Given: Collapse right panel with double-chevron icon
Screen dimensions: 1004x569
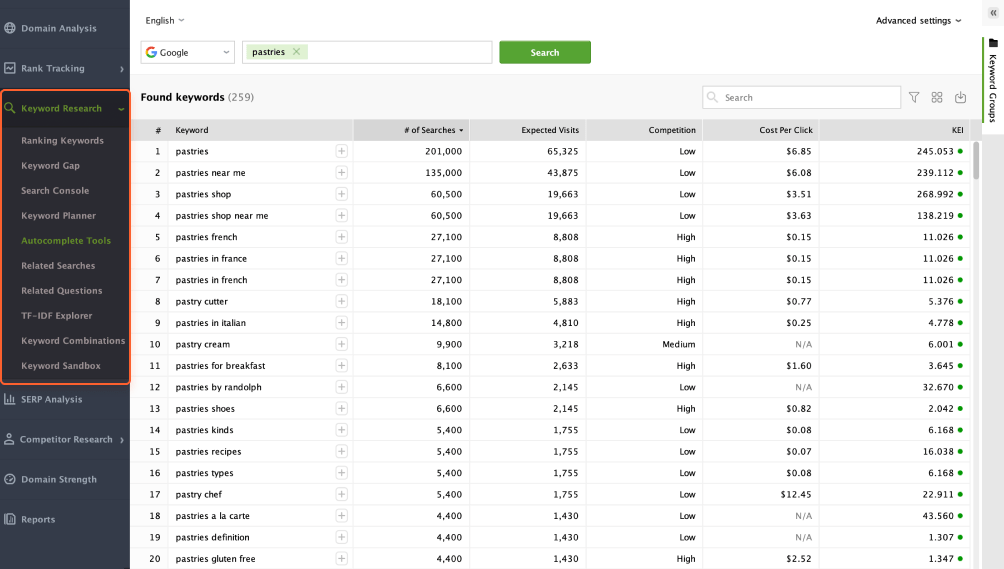Looking at the screenshot, I should [993, 14].
